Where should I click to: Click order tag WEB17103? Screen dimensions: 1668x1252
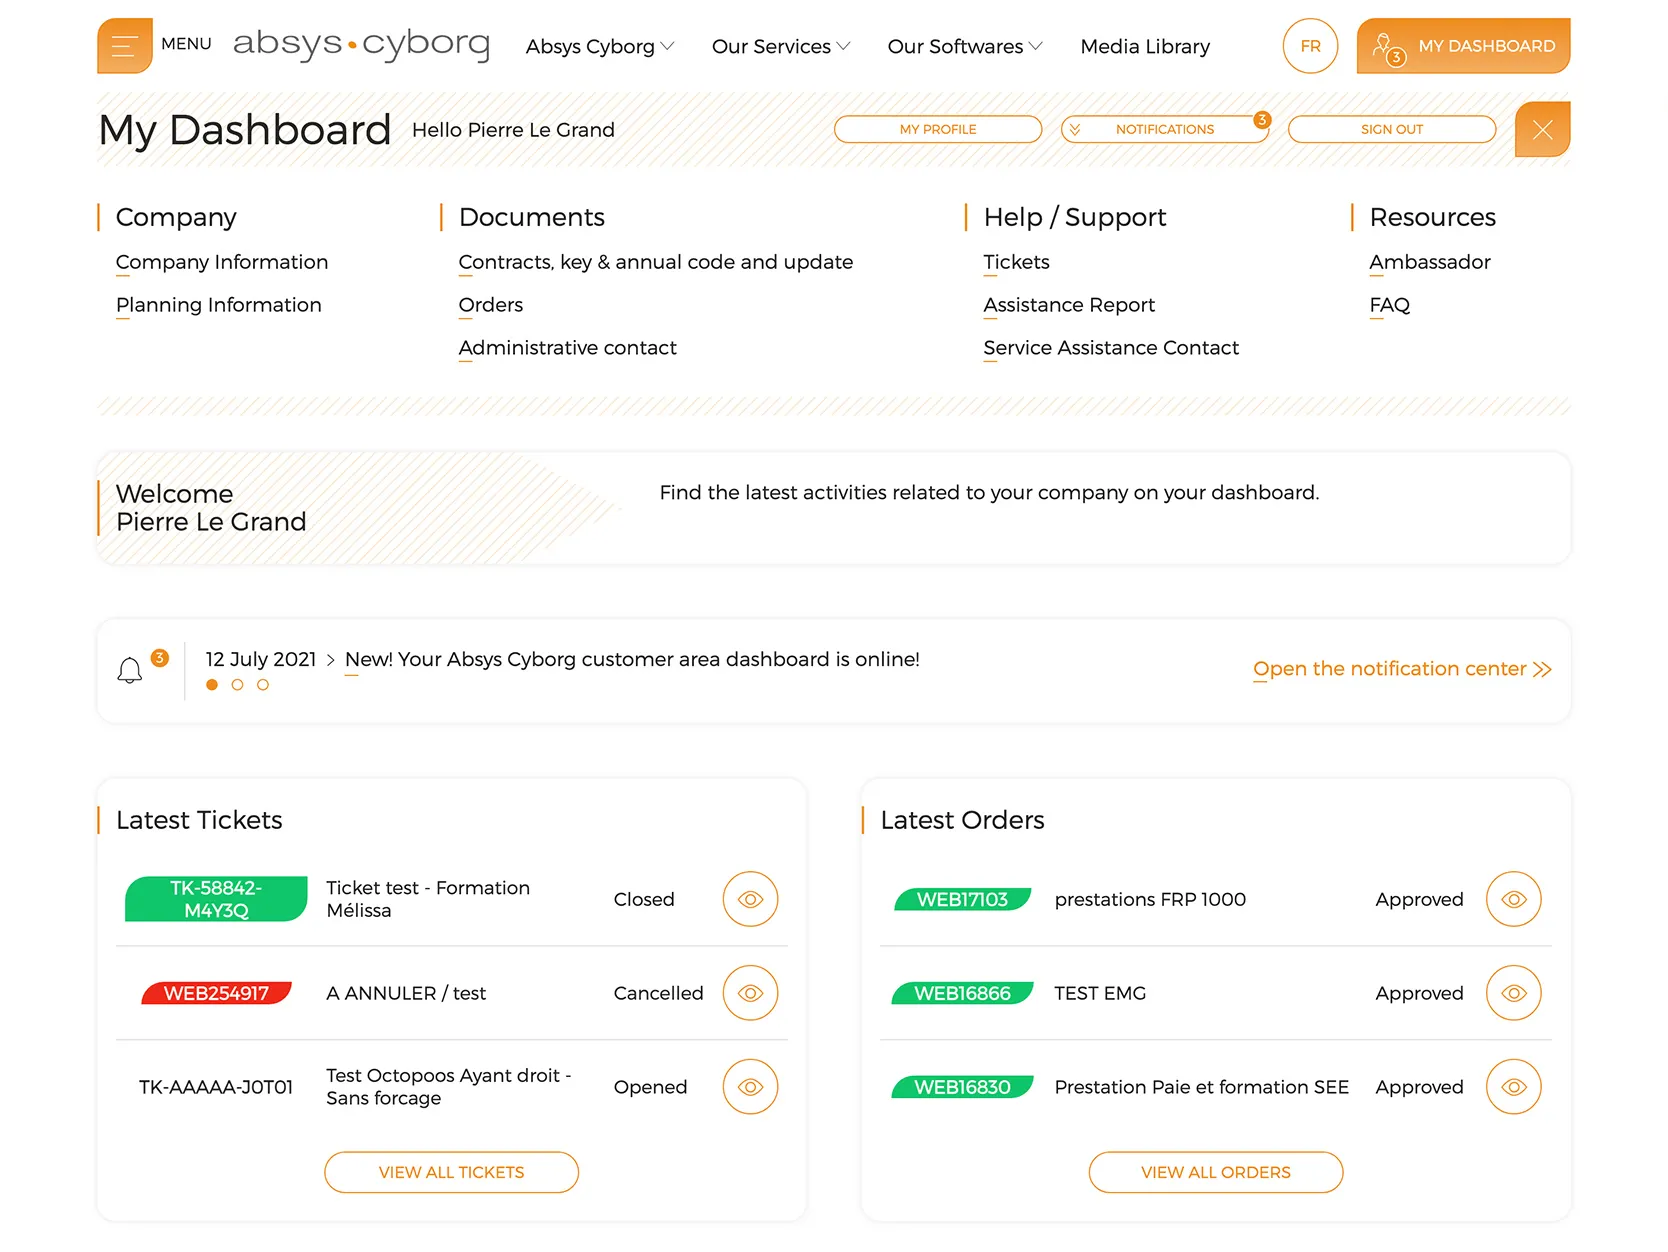click(x=962, y=899)
